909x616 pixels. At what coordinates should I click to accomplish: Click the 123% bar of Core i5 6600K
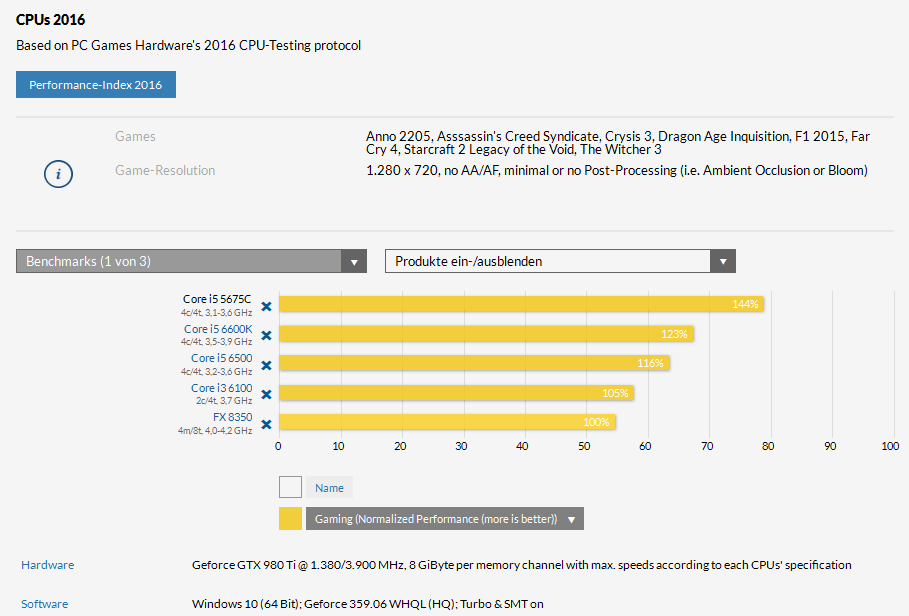(486, 334)
